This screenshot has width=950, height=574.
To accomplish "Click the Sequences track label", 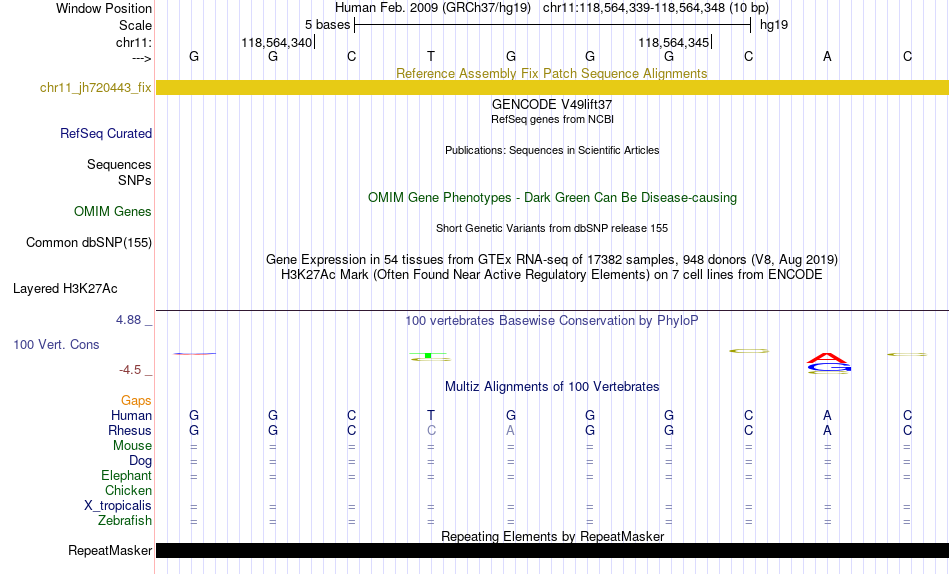I will point(119,164).
